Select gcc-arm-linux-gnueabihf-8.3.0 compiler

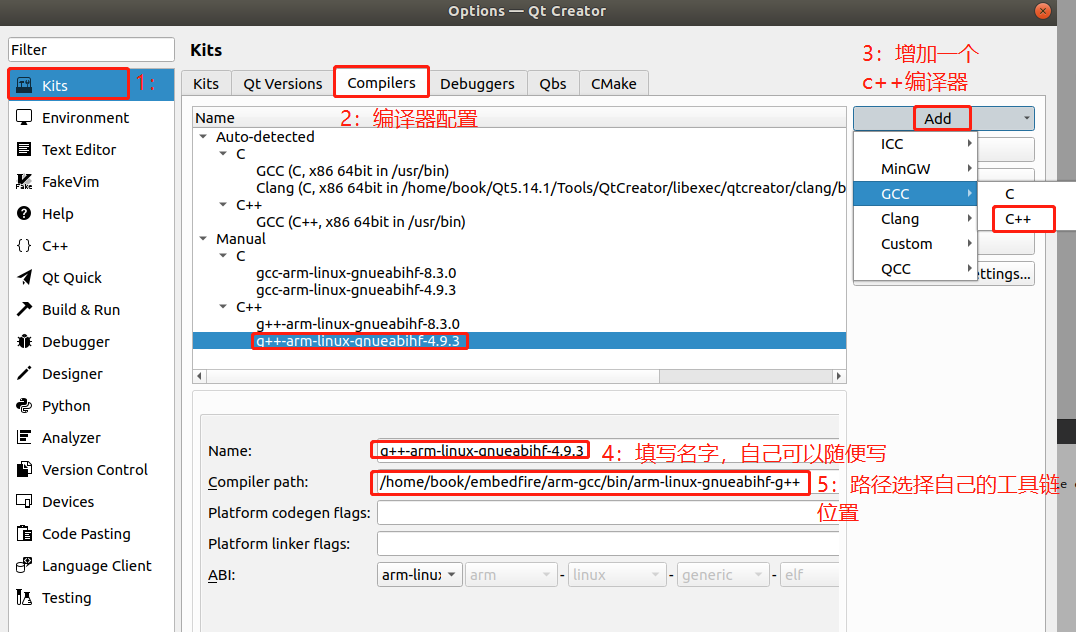(x=356, y=273)
